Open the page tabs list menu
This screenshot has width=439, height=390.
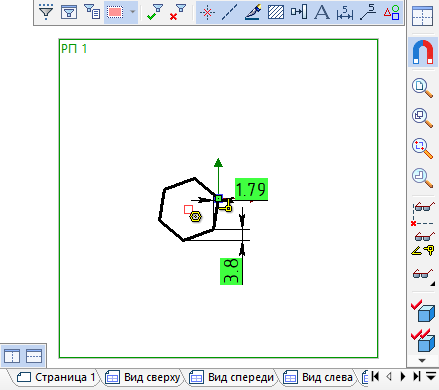click(x=431, y=376)
